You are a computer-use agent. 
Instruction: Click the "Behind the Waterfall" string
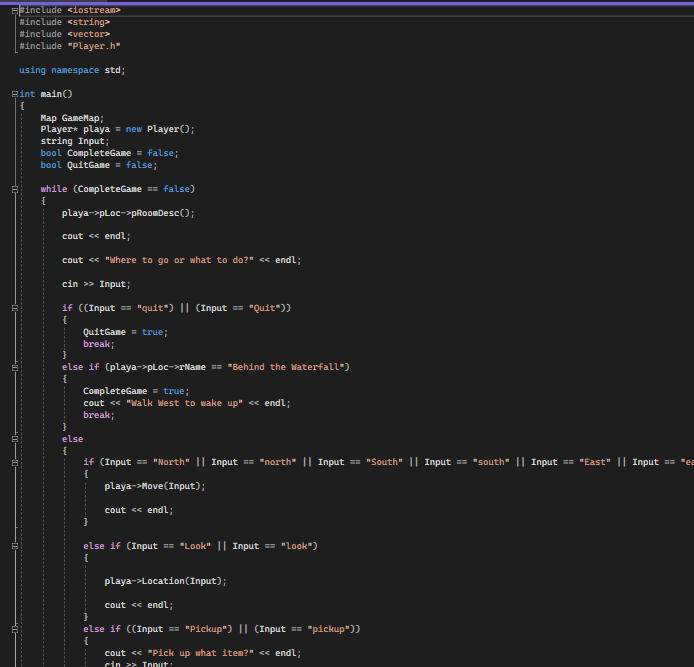(x=286, y=367)
